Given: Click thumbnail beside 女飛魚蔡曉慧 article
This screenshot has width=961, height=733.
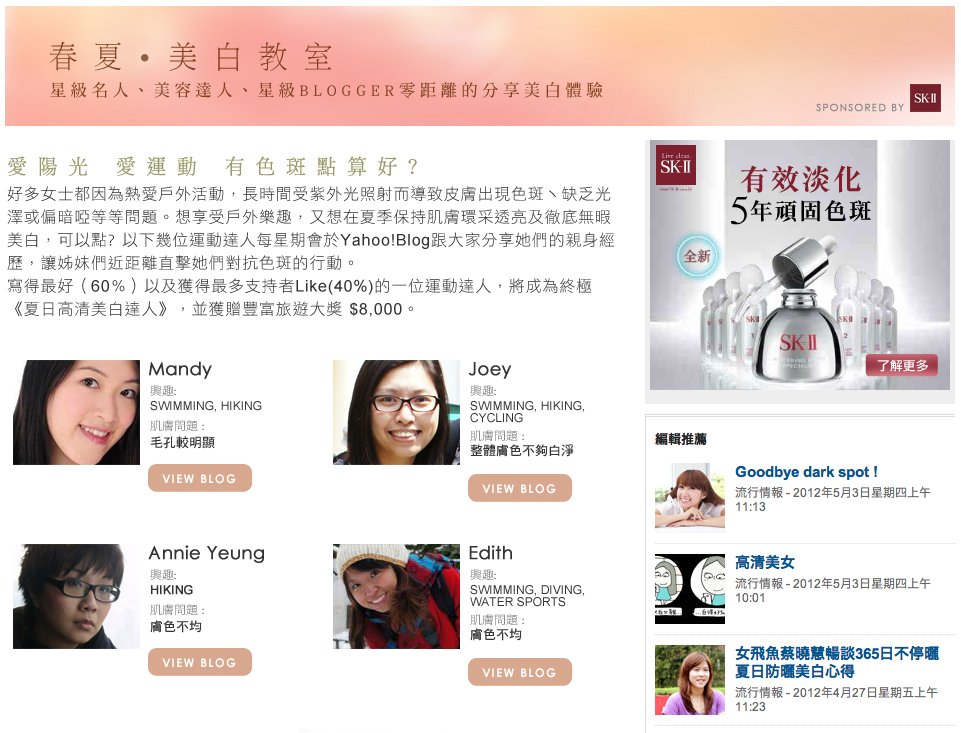Looking at the screenshot, I should click(690, 680).
